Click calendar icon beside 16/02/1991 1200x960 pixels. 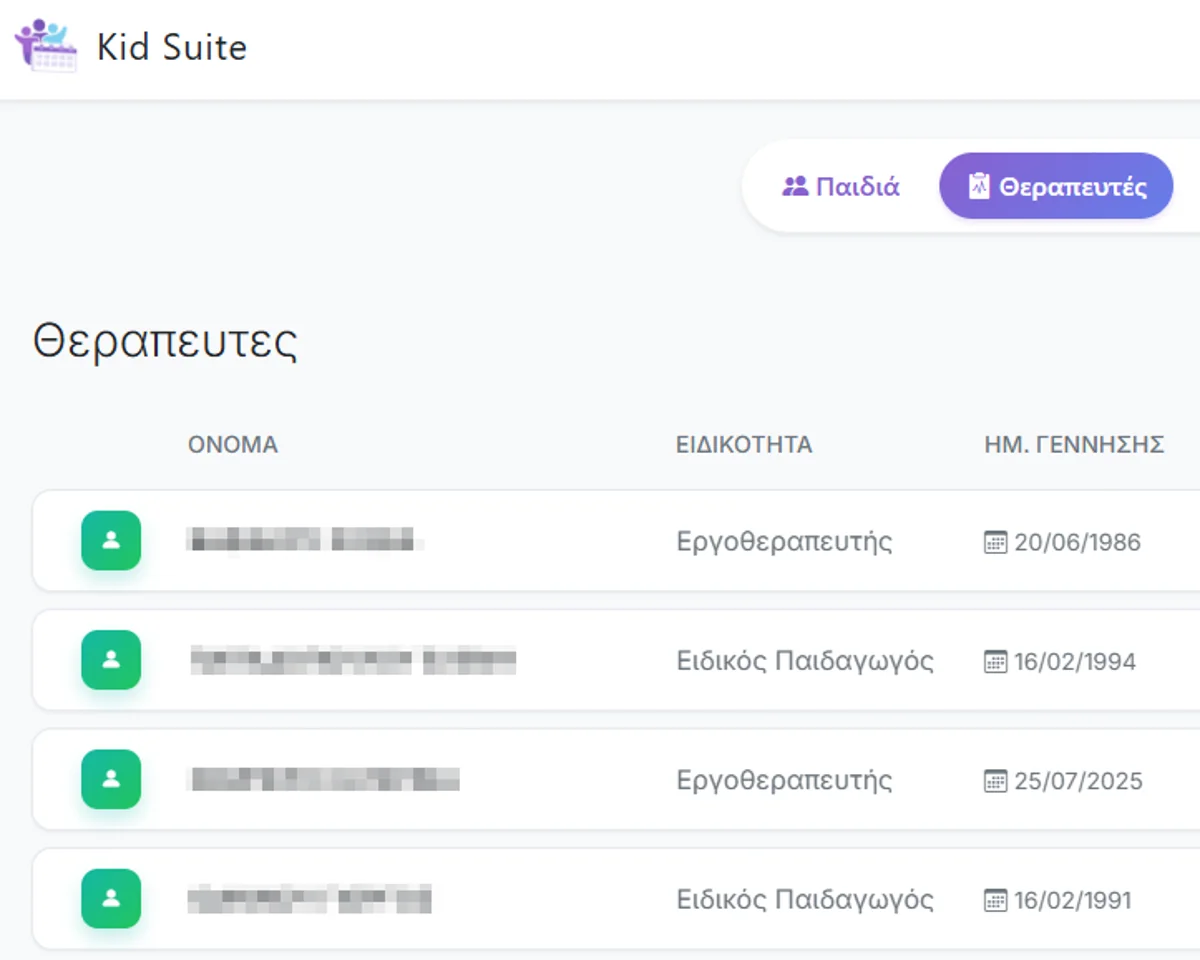(995, 900)
